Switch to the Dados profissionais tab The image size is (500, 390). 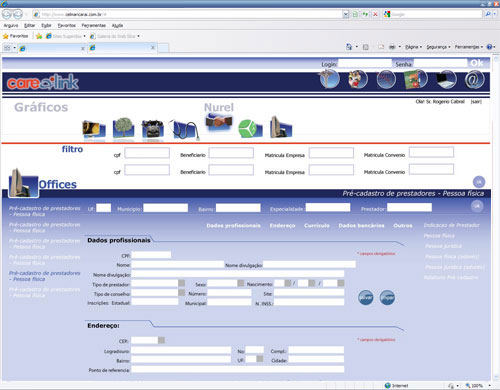point(233,226)
